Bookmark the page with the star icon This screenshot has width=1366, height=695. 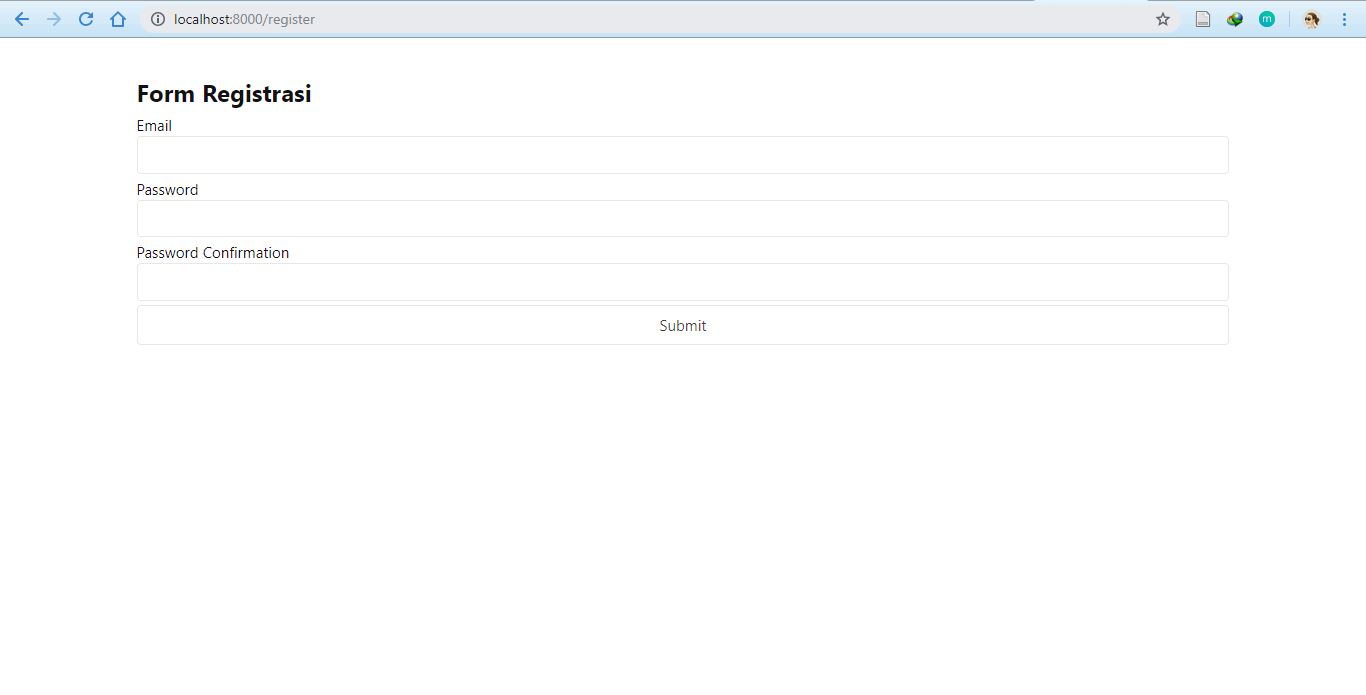click(1162, 19)
